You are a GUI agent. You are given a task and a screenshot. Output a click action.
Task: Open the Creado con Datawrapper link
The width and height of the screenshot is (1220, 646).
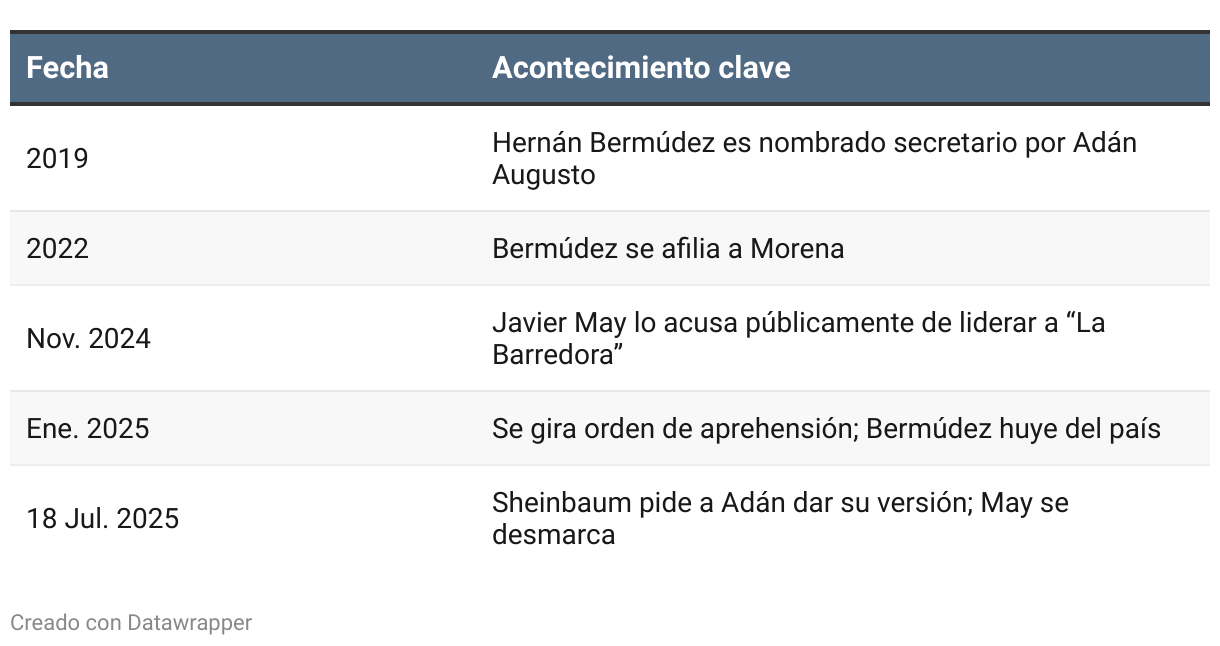131,622
